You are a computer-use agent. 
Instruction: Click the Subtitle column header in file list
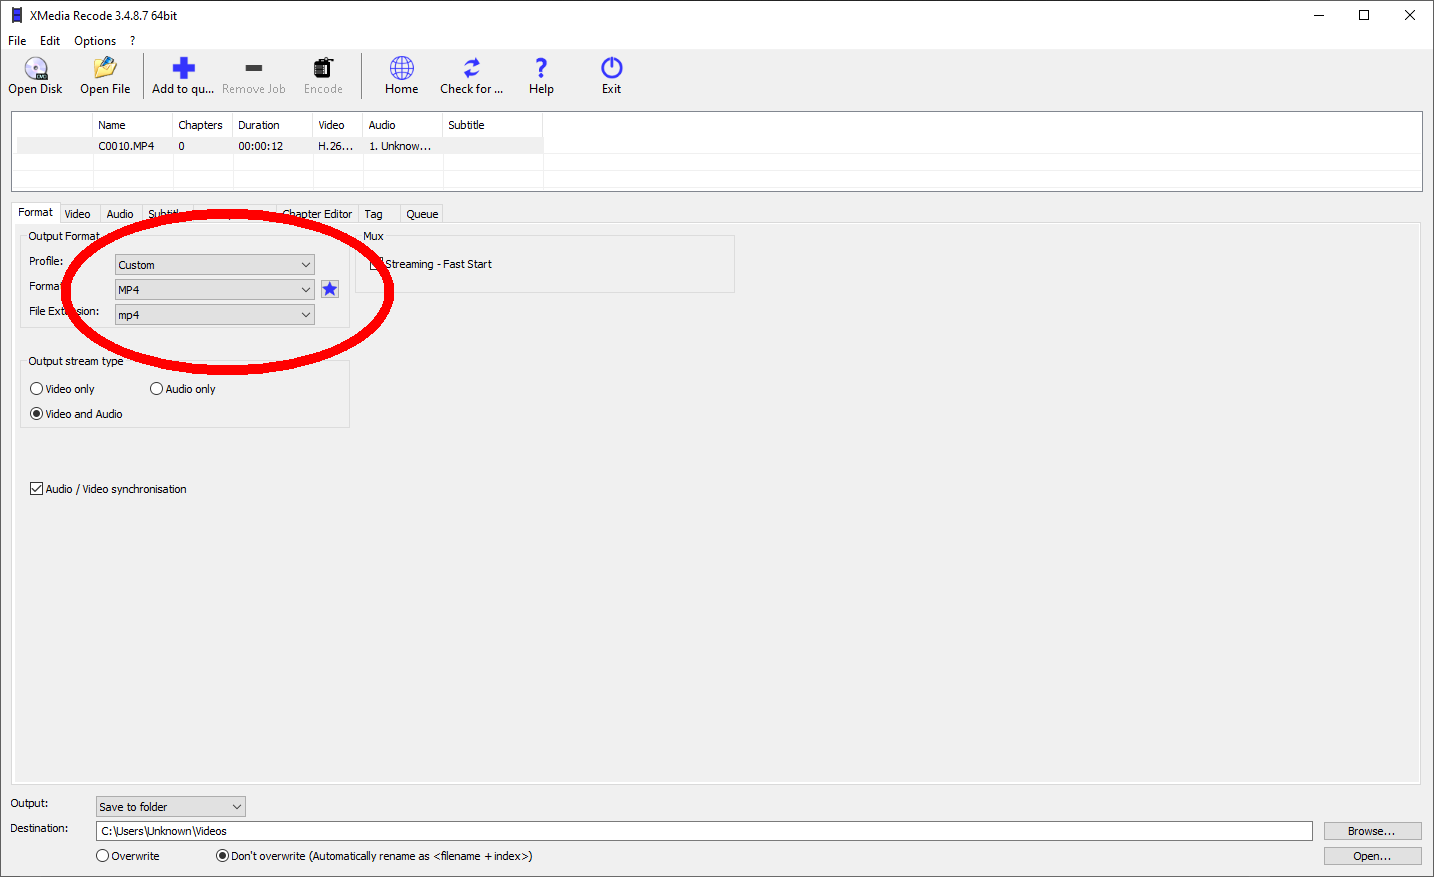[493, 125]
